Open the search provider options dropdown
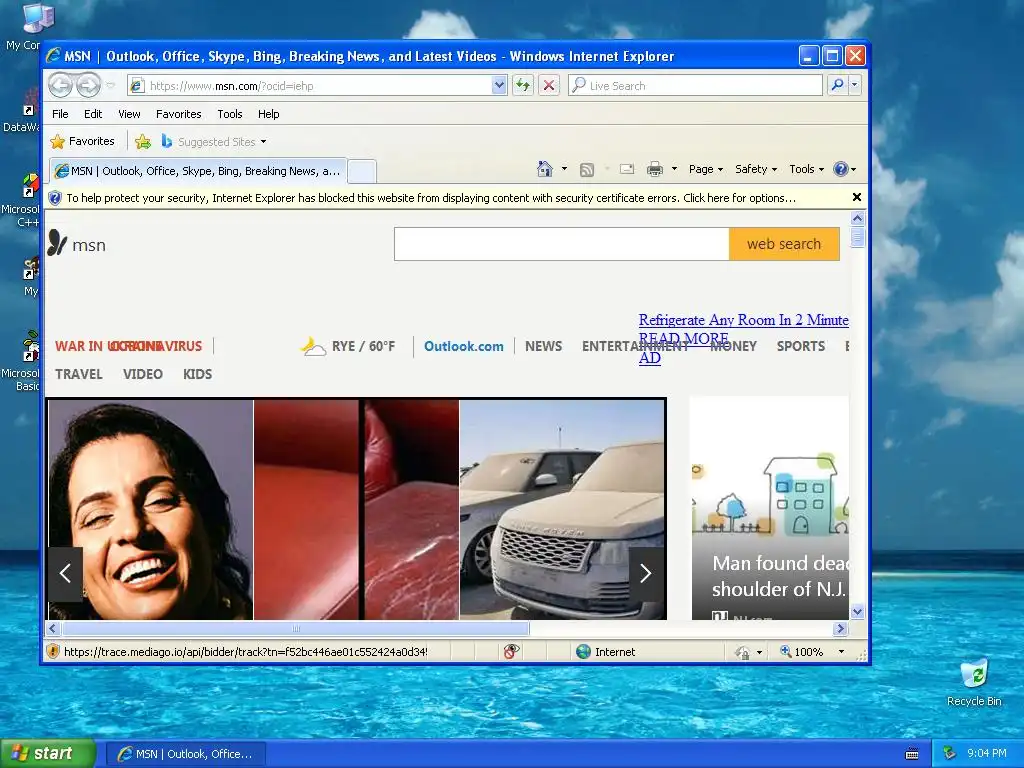This screenshot has width=1024, height=768. 854,86
